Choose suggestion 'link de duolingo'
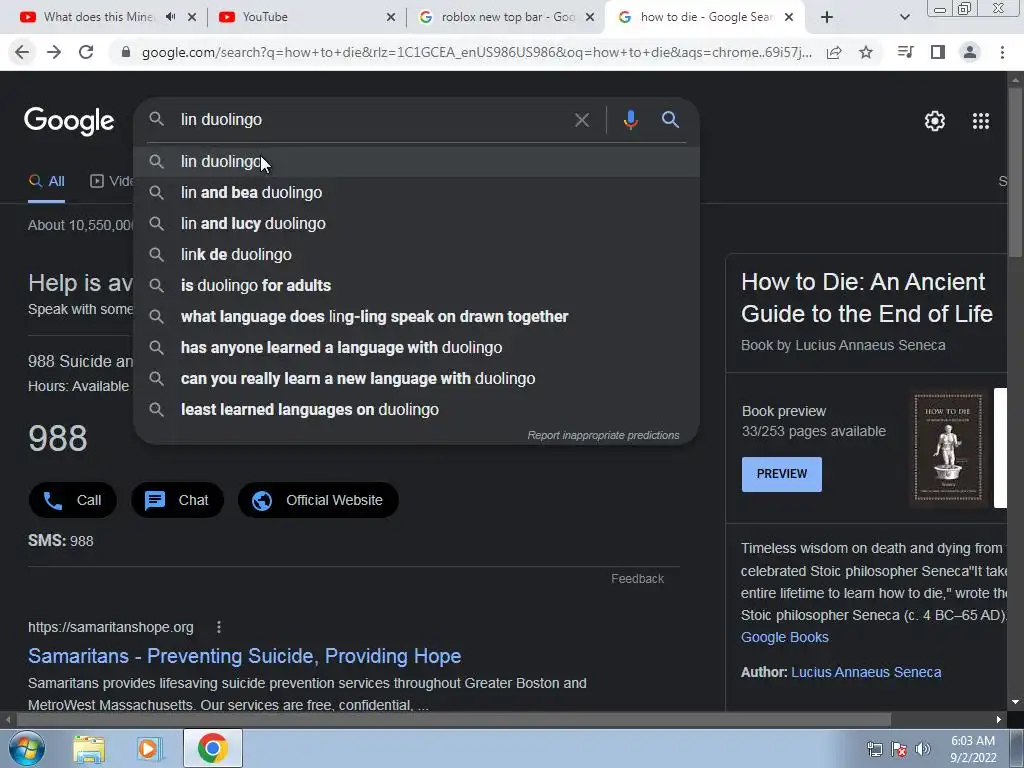 pyautogui.click(x=417, y=255)
